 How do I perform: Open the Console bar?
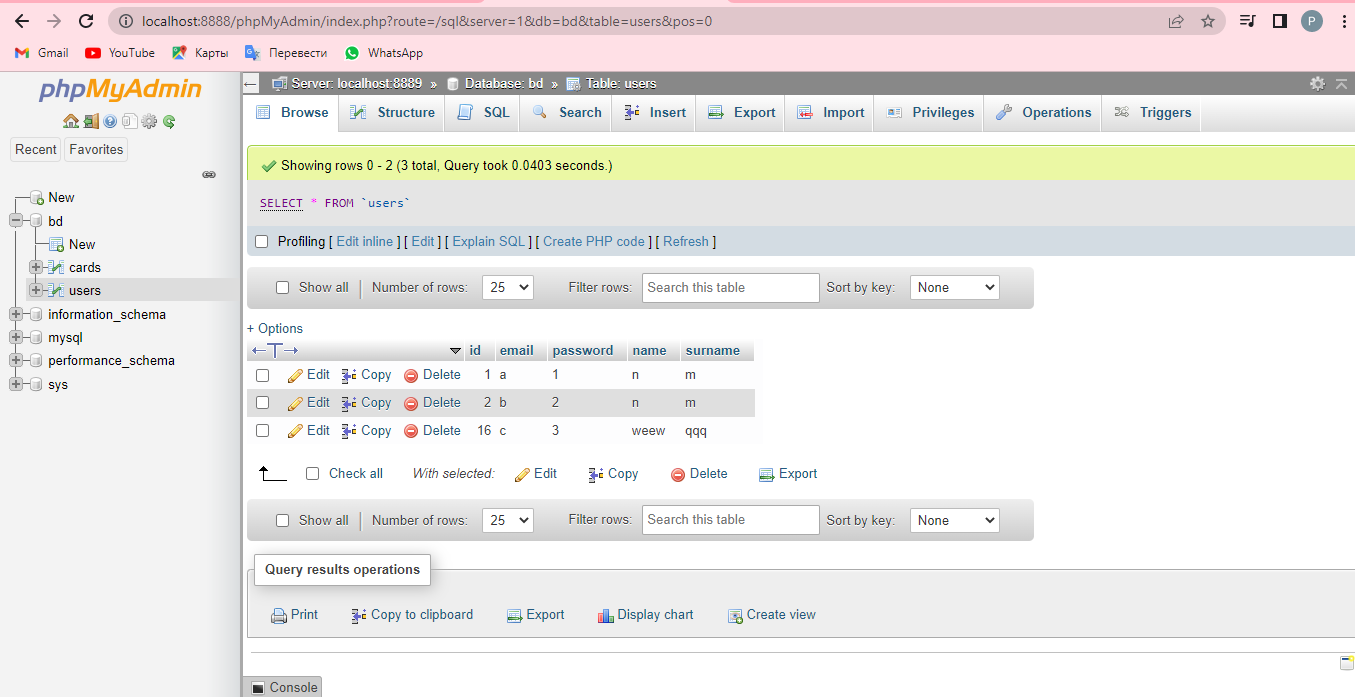tap(283, 687)
